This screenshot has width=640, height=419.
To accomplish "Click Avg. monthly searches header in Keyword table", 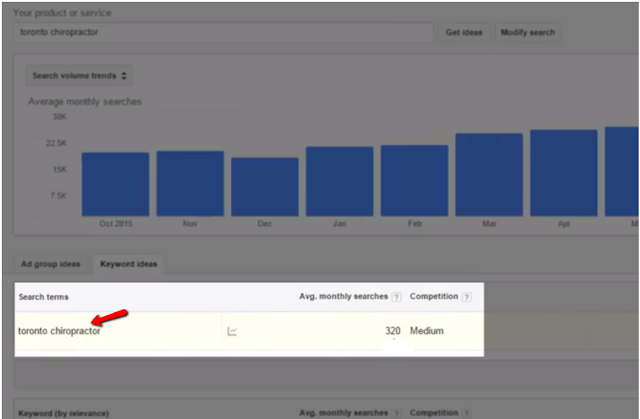I will (x=343, y=413).
